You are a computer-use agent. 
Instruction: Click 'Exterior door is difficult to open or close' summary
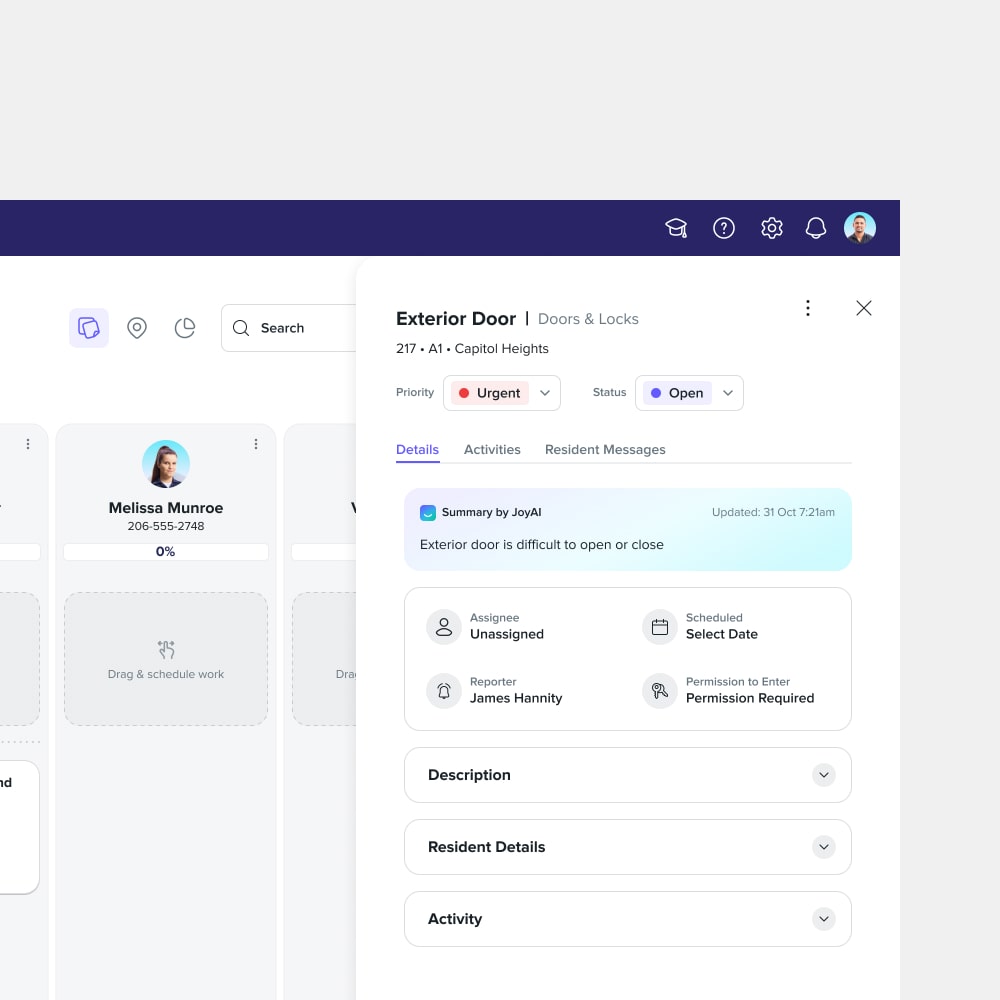pos(541,545)
